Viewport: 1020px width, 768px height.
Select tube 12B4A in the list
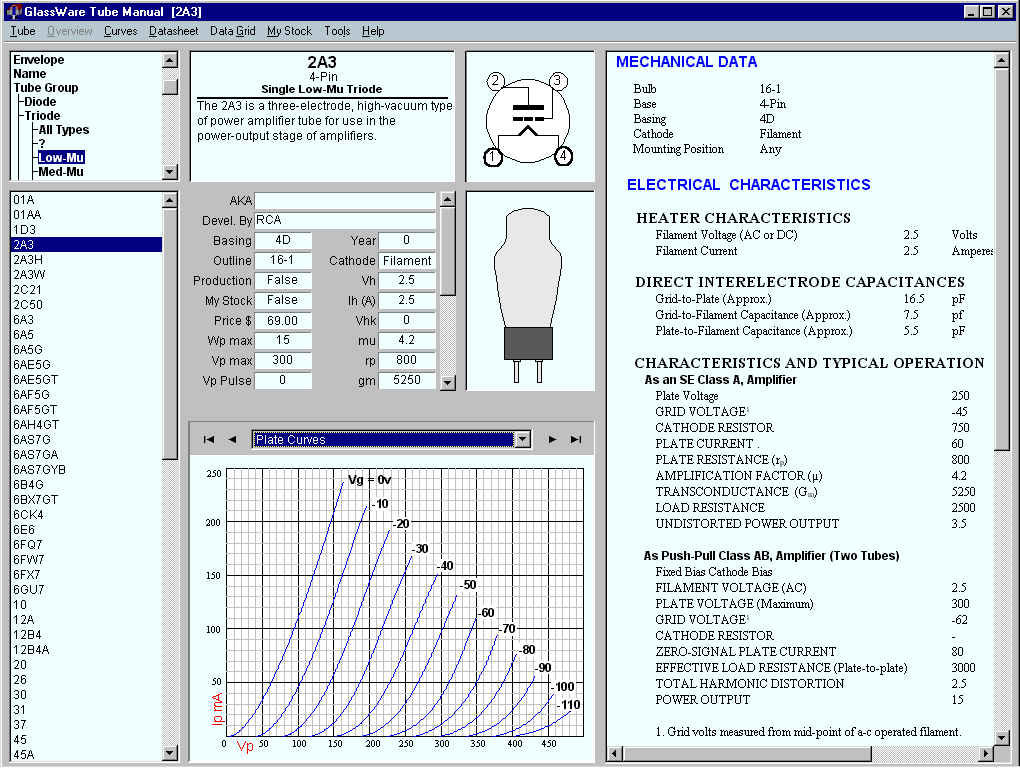[x=87, y=650]
